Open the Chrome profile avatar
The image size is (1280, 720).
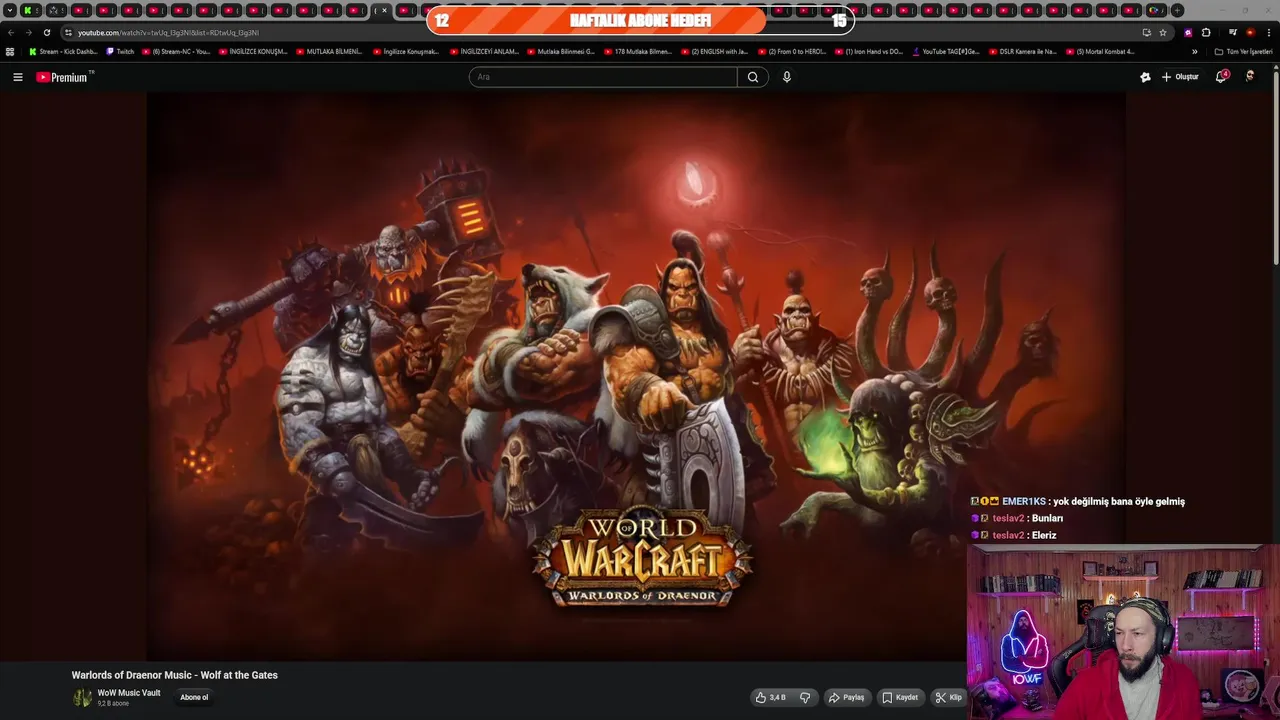[1250, 32]
